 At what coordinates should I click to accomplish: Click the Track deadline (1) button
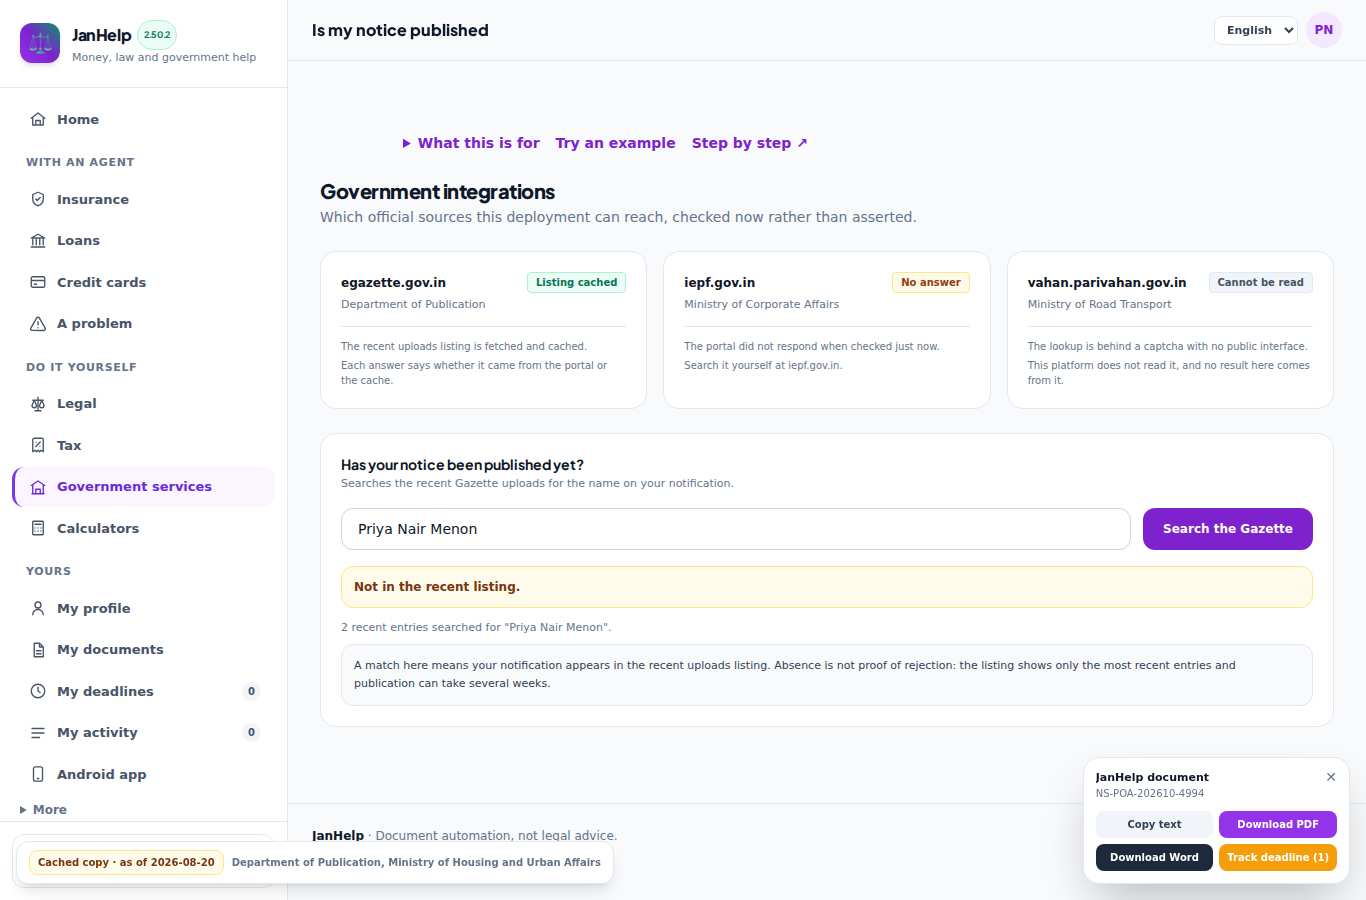coord(1278,857)
